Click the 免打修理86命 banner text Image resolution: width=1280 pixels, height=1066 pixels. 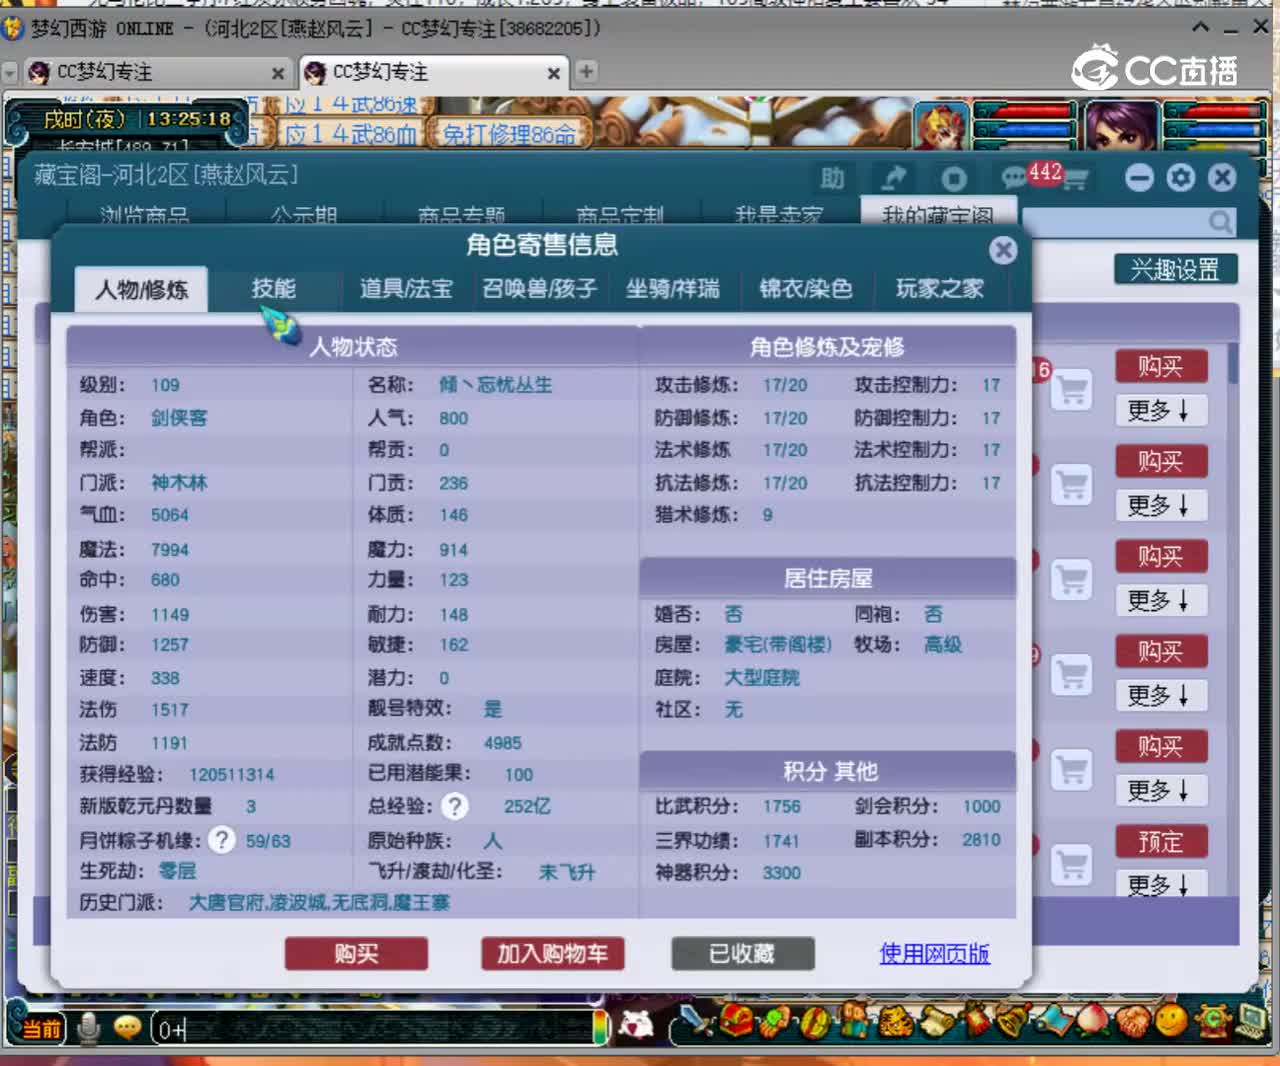click(509, 134)
